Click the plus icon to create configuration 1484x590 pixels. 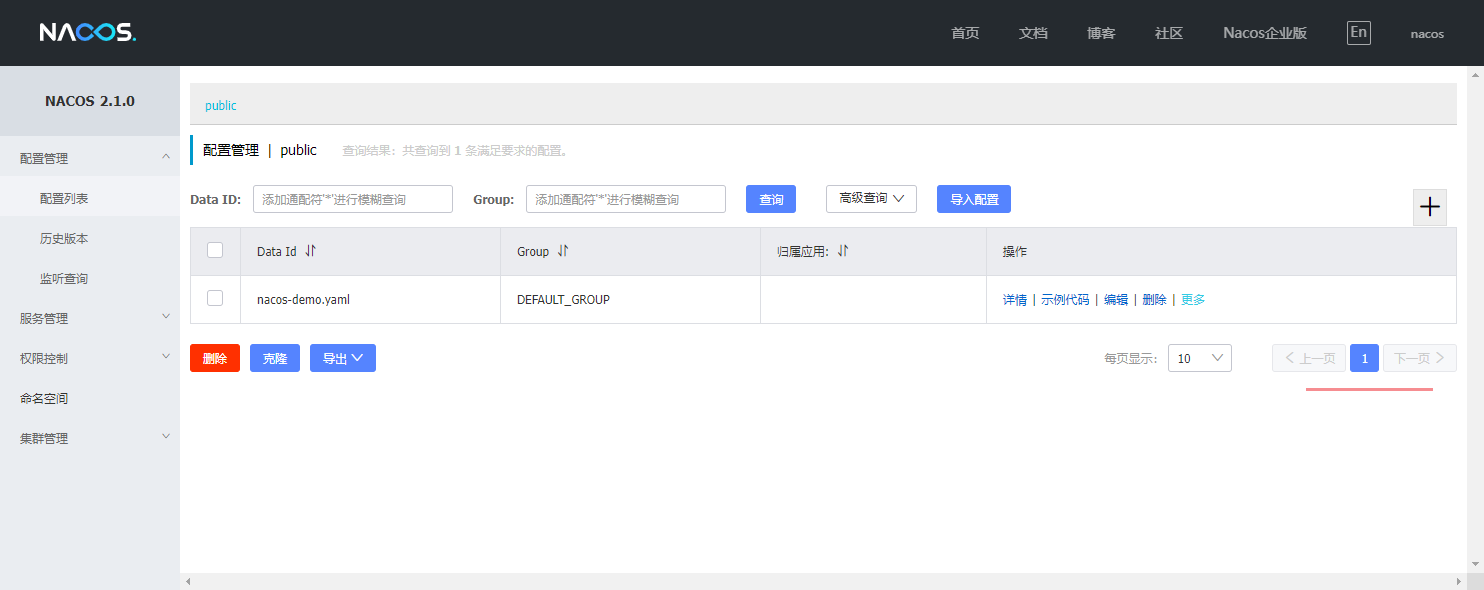coord(1430,207)
